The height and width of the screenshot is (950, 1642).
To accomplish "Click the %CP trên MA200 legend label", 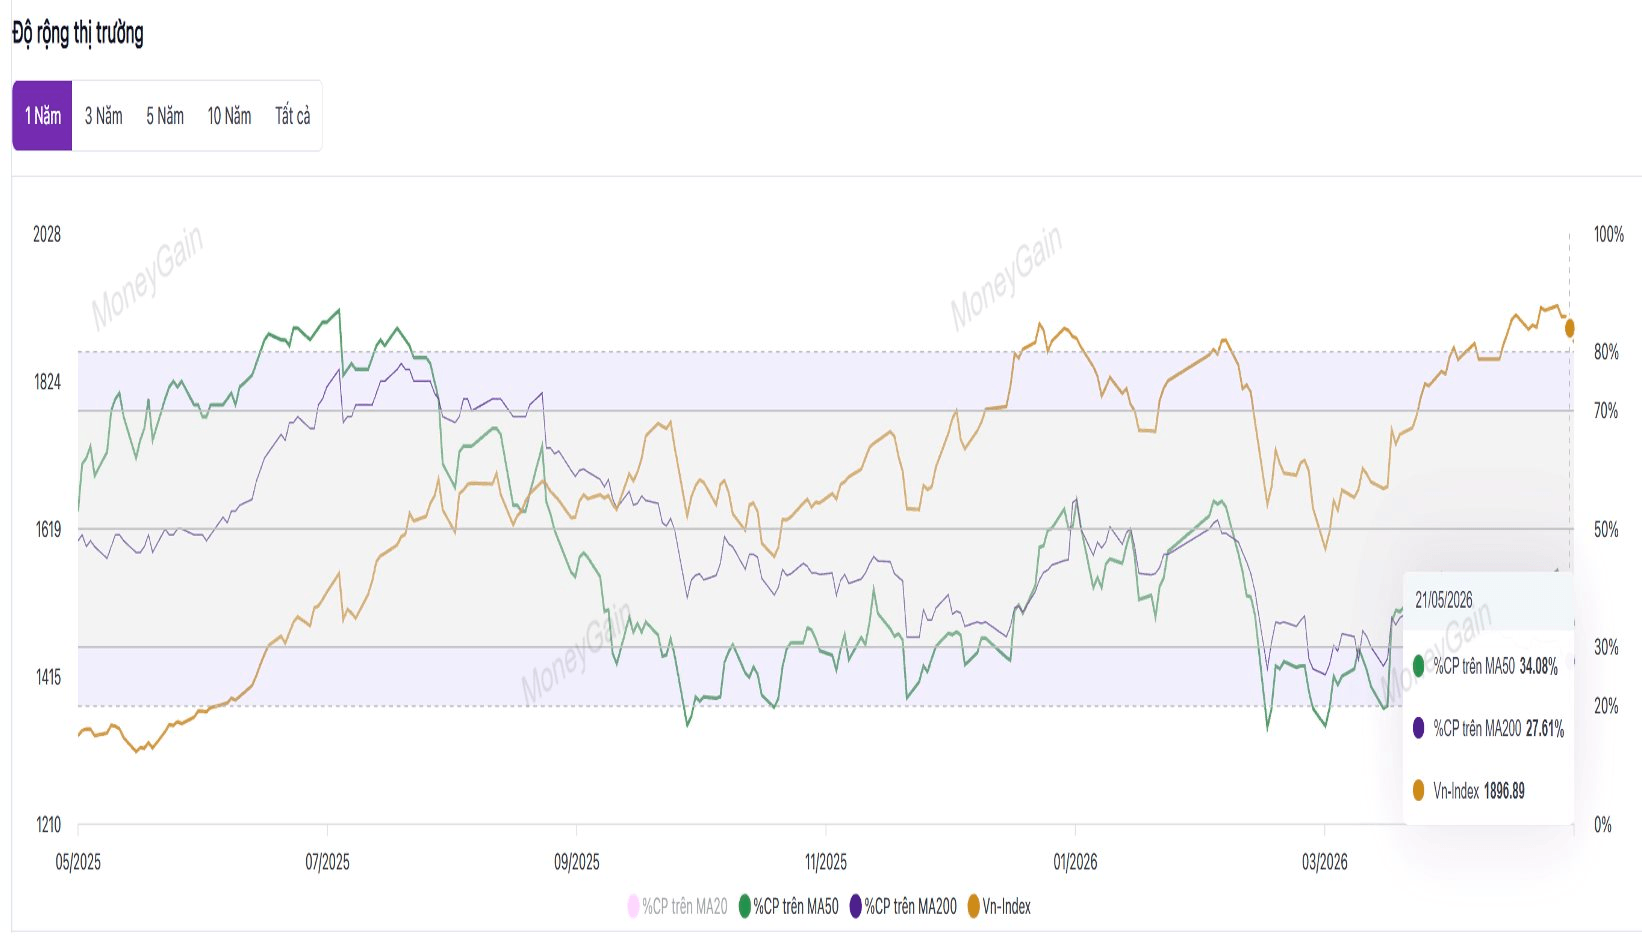I will (x=910, y=907).
